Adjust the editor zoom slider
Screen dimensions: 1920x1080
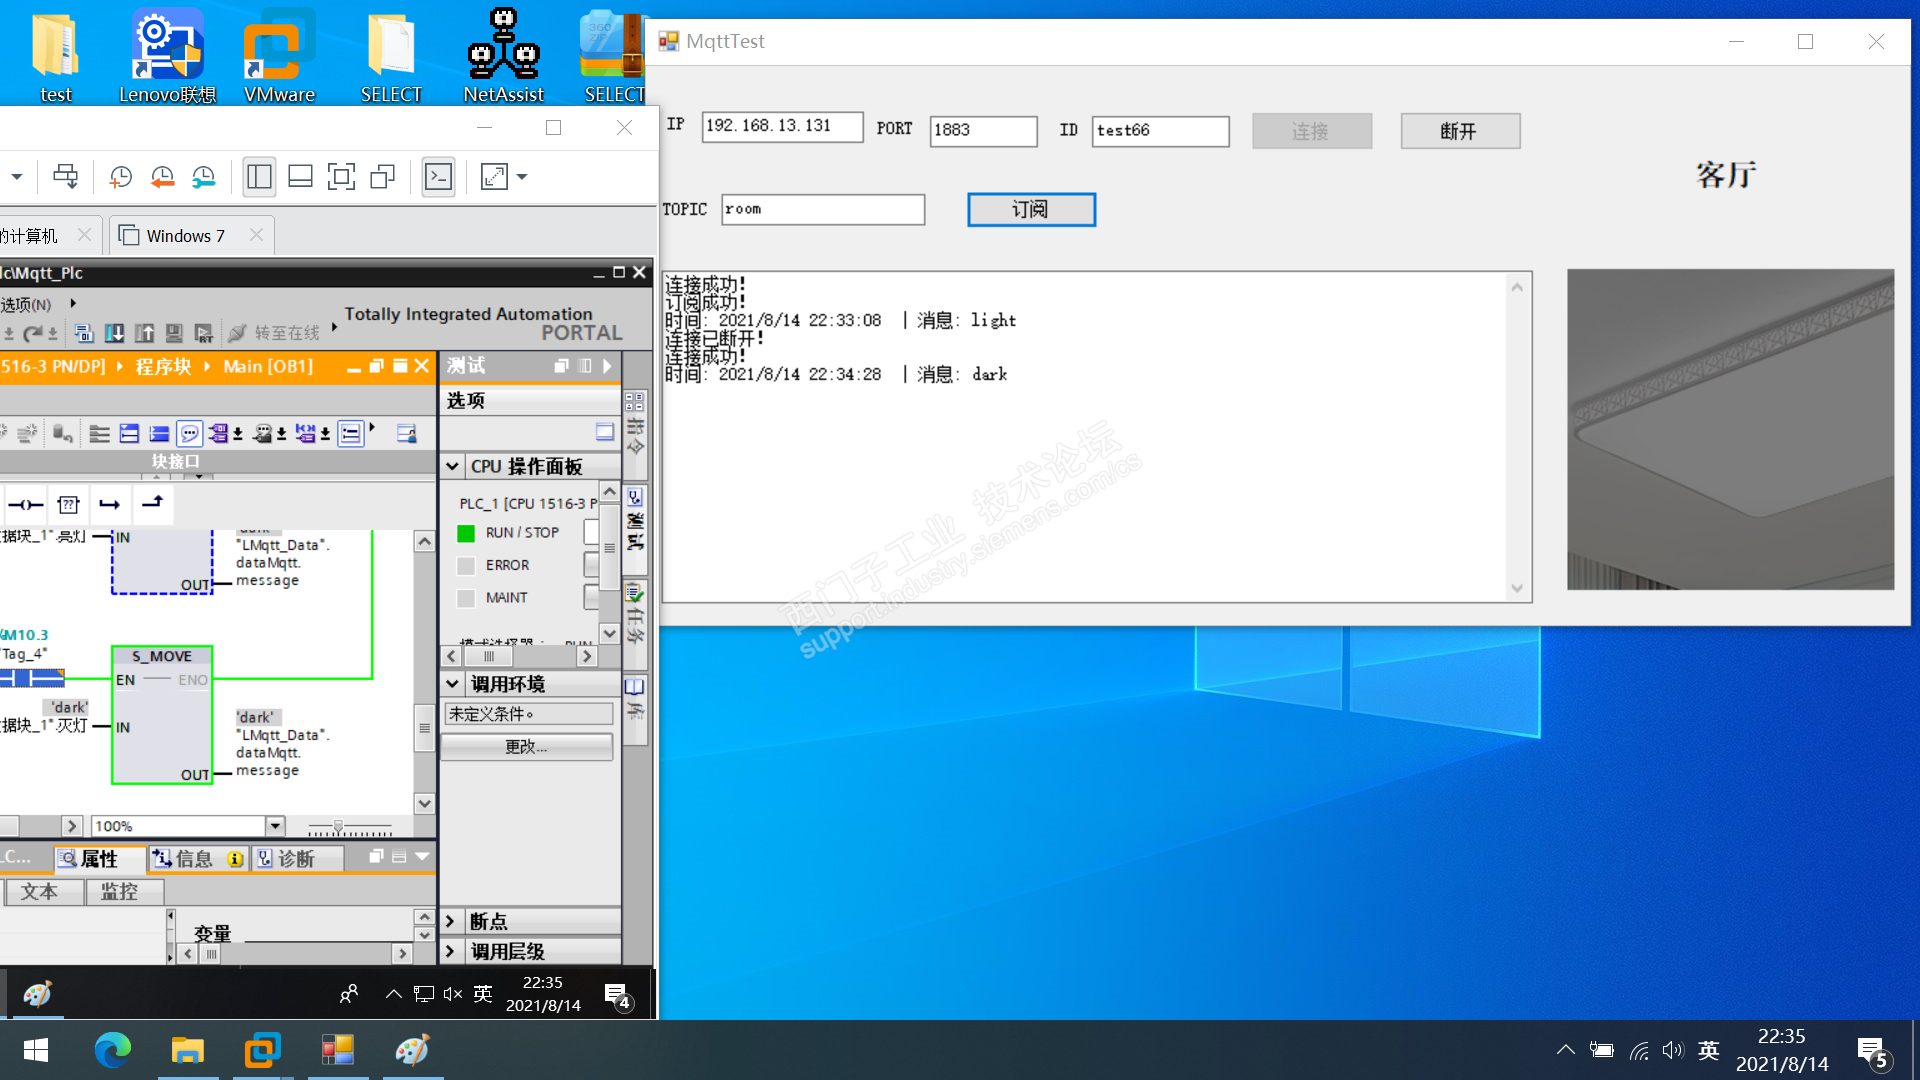tap(338, 827)
